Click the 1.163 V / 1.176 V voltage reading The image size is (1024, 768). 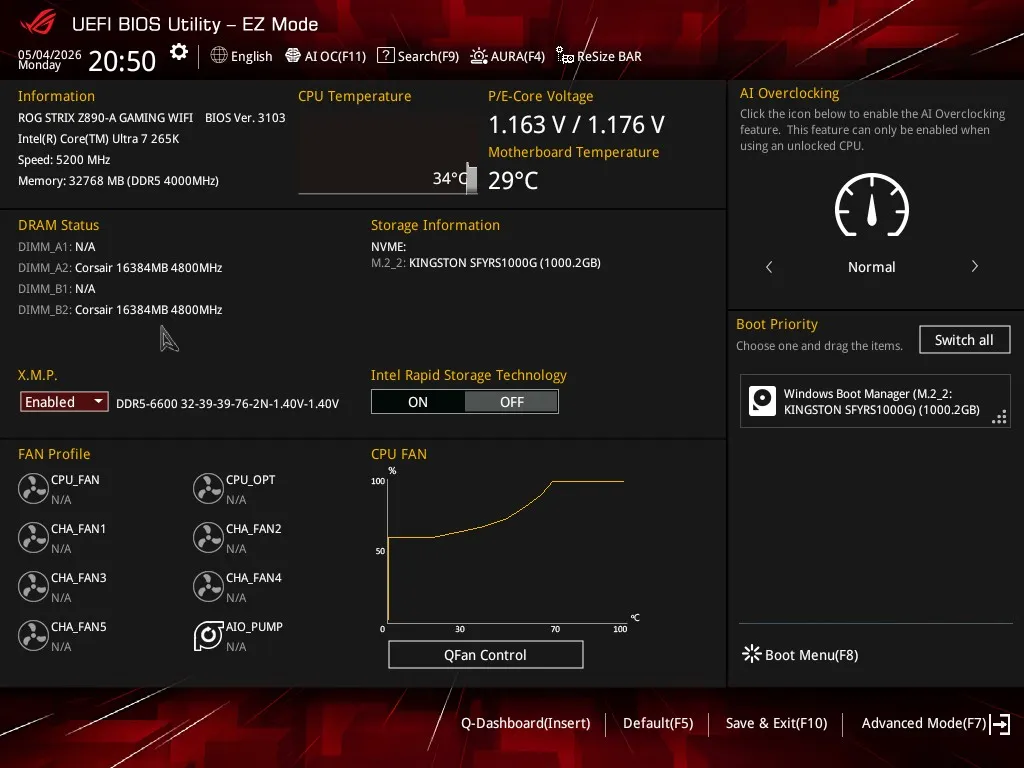(577, 124)
